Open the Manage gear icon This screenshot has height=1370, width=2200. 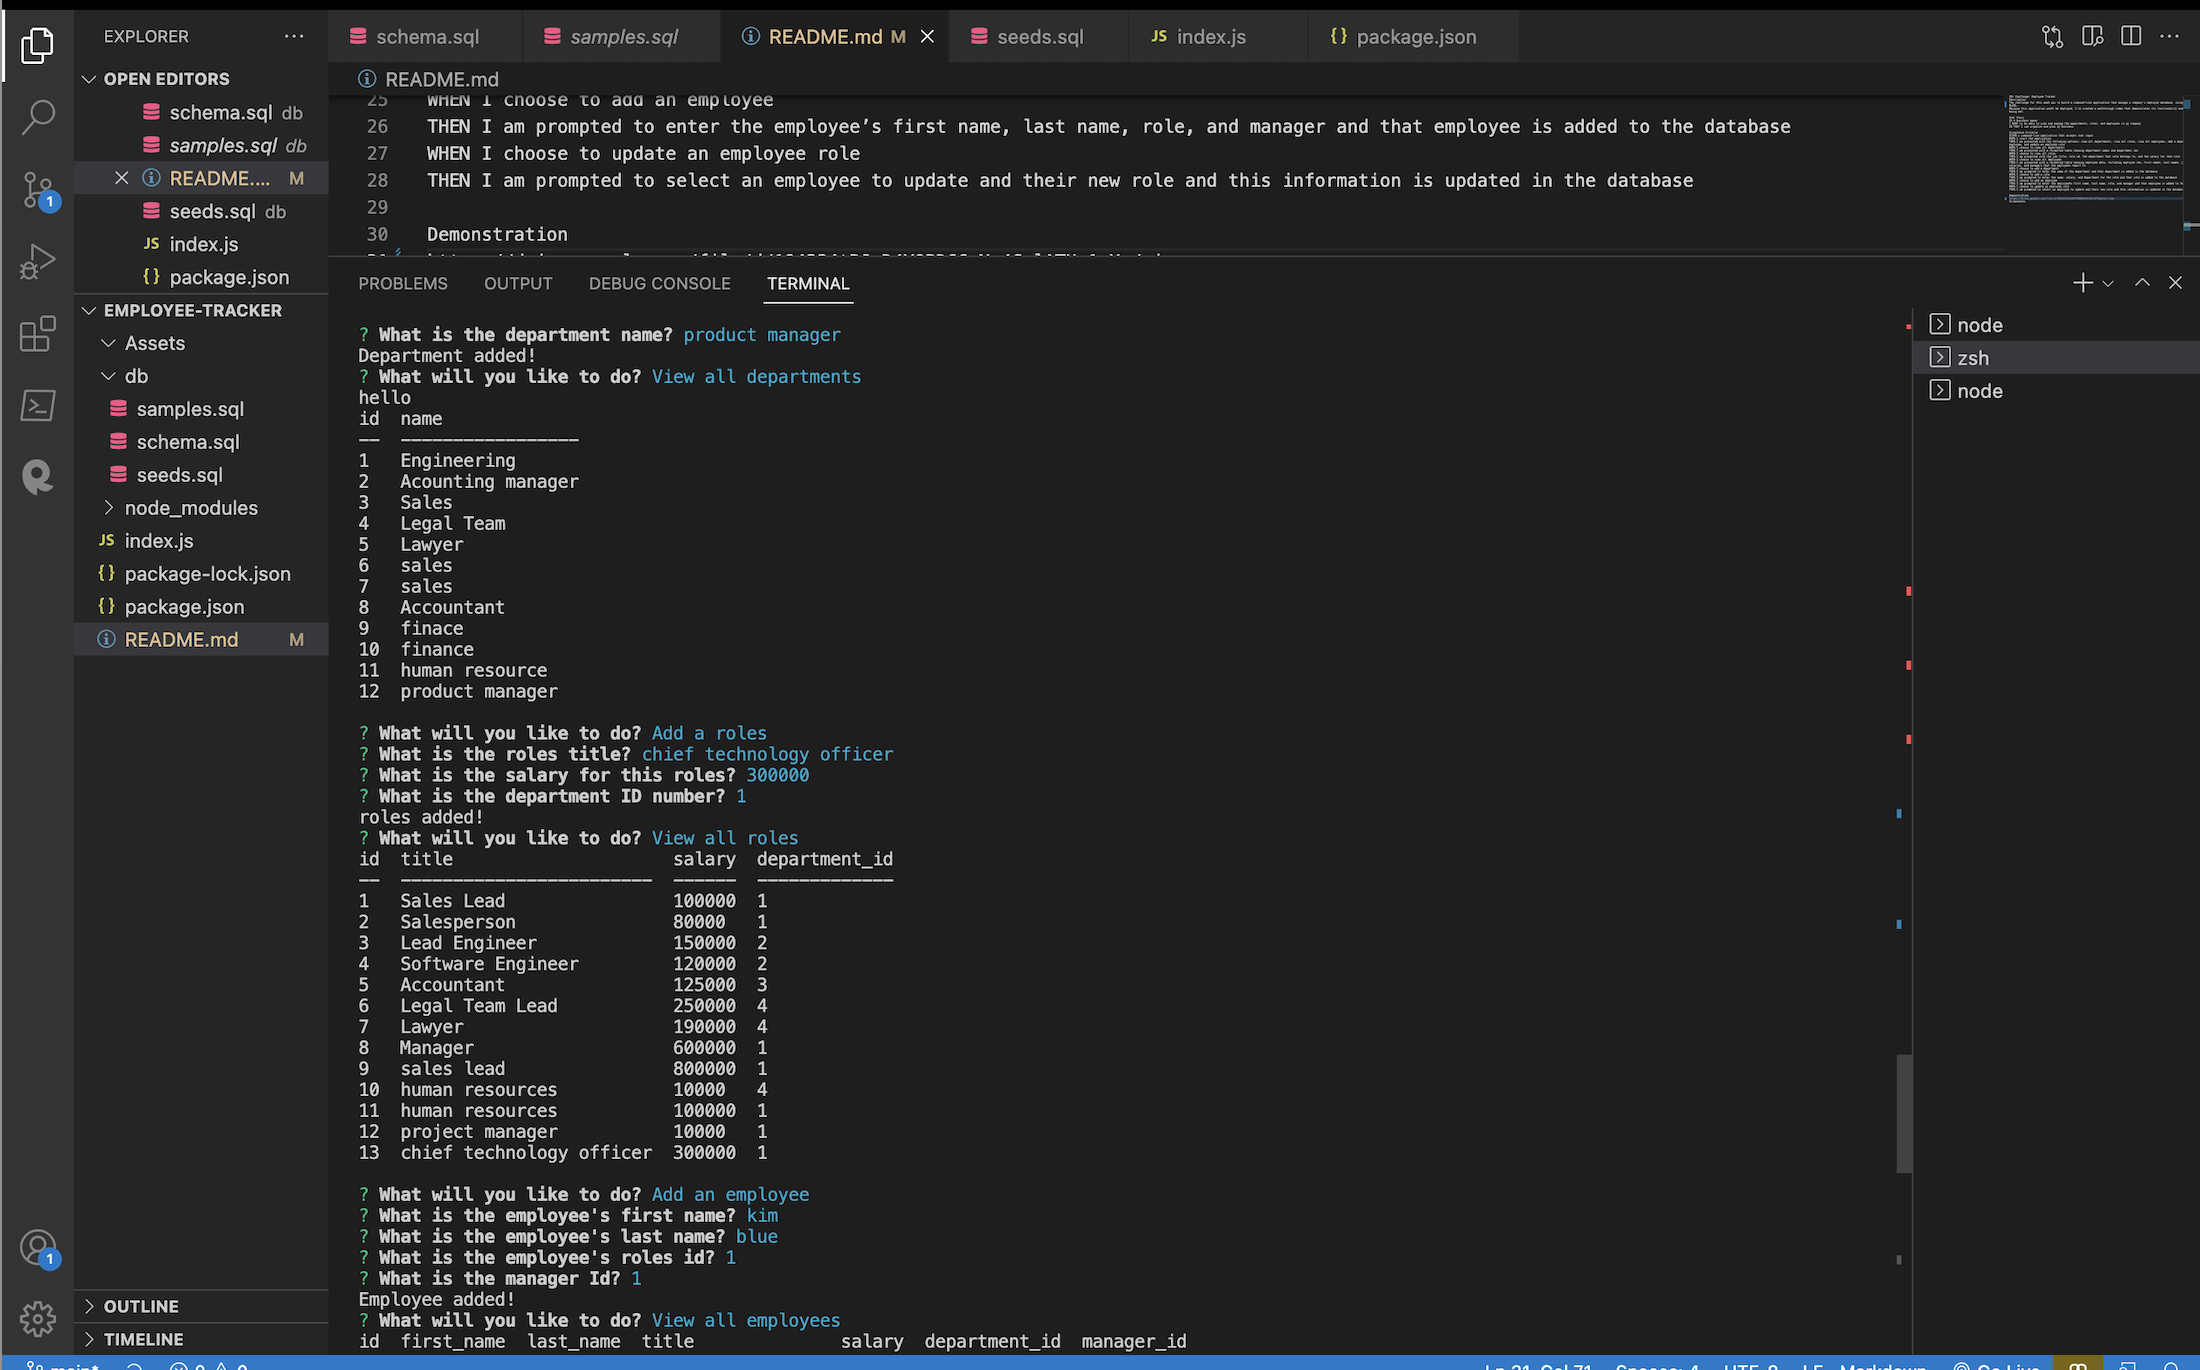[x=37, y=1319]
